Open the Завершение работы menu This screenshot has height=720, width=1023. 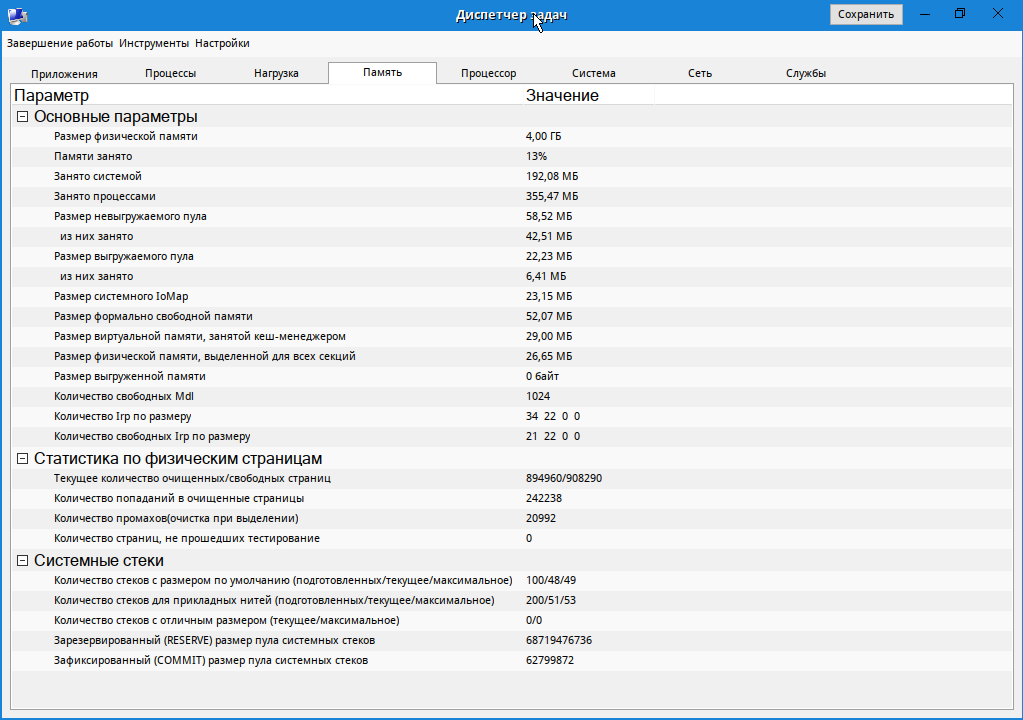tap(60, 43)
